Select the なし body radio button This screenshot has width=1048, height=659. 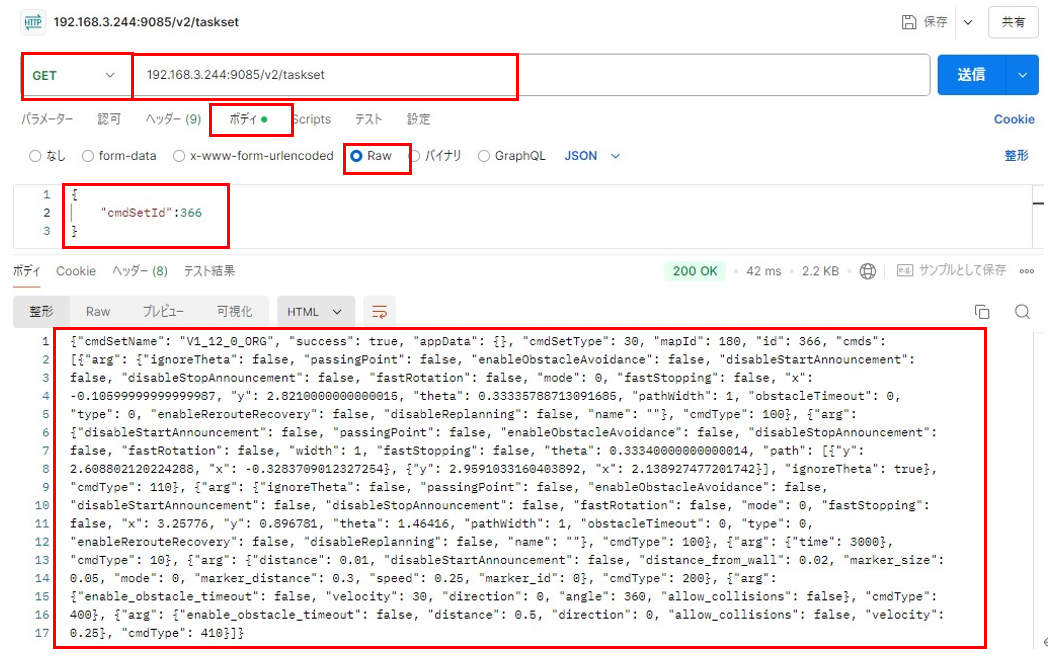tap(35, 156)
